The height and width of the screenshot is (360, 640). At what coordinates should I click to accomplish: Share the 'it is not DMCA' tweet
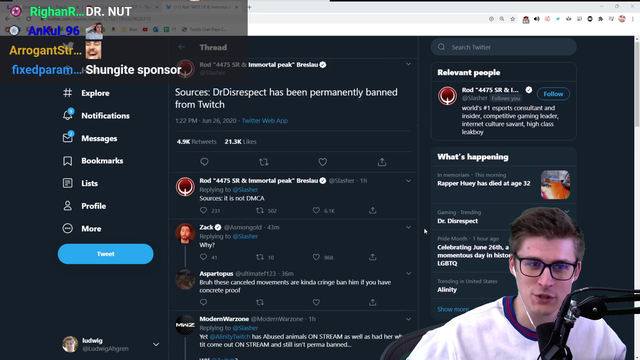[373, 211]
